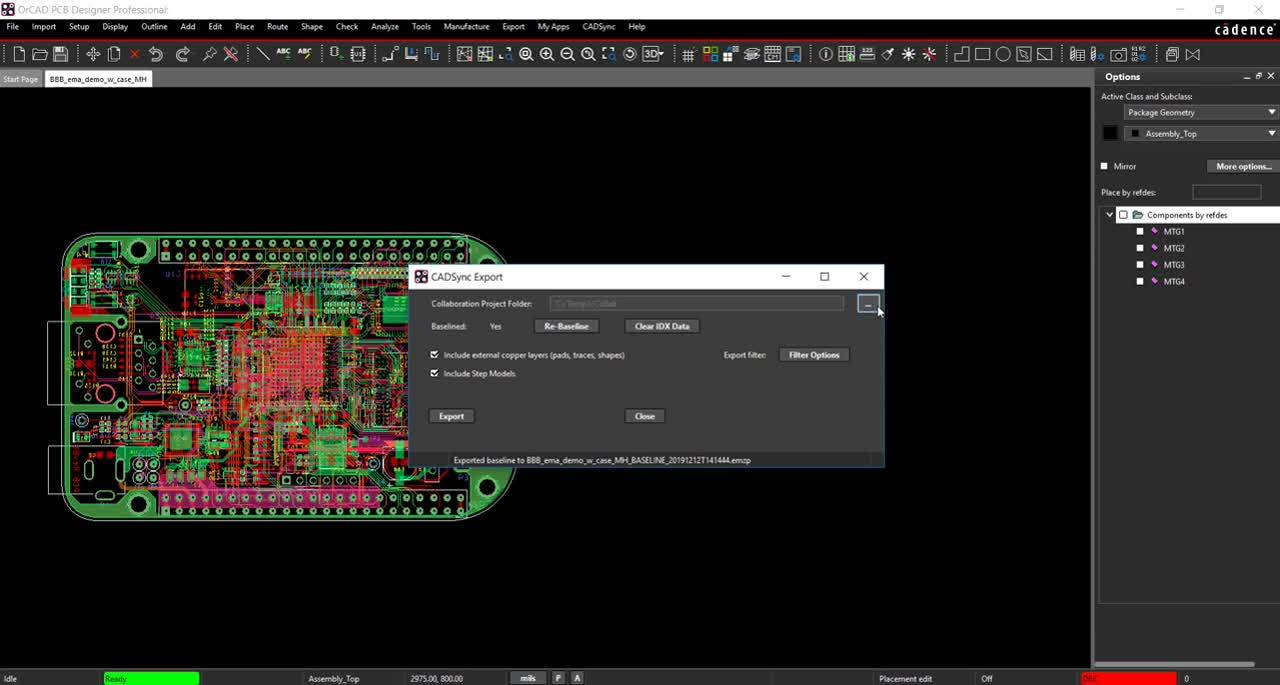Viewport: 1280px width, 685px height.
Task: Open the Package Geometry class dropdown
Action: (x=1271, y=112)
